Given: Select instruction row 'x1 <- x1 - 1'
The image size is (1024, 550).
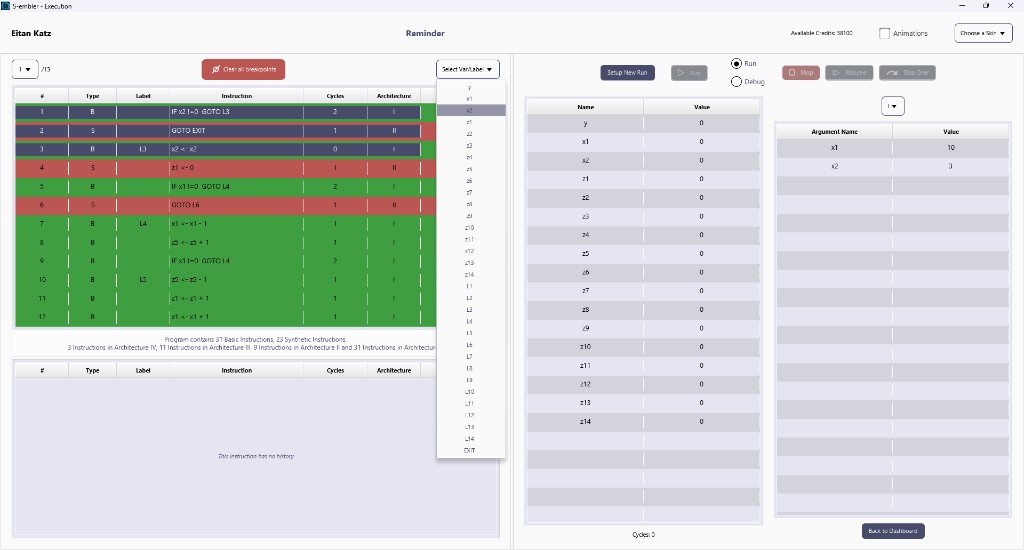Looking at the screenshot, I should (226, 224).
